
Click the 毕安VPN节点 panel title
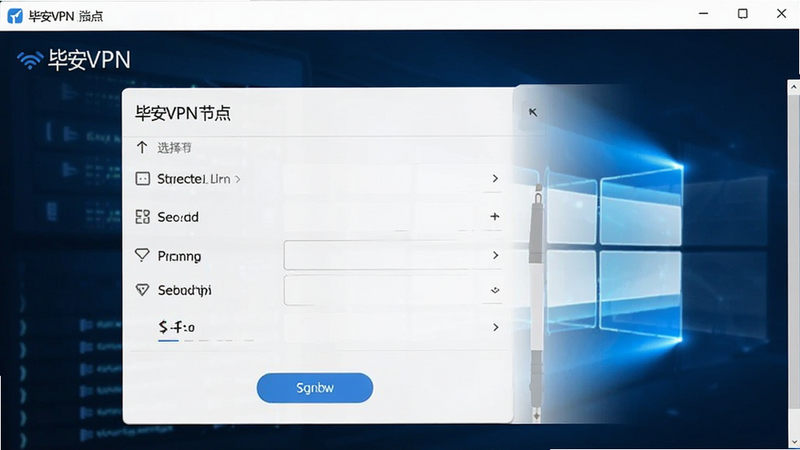[183, 113]
